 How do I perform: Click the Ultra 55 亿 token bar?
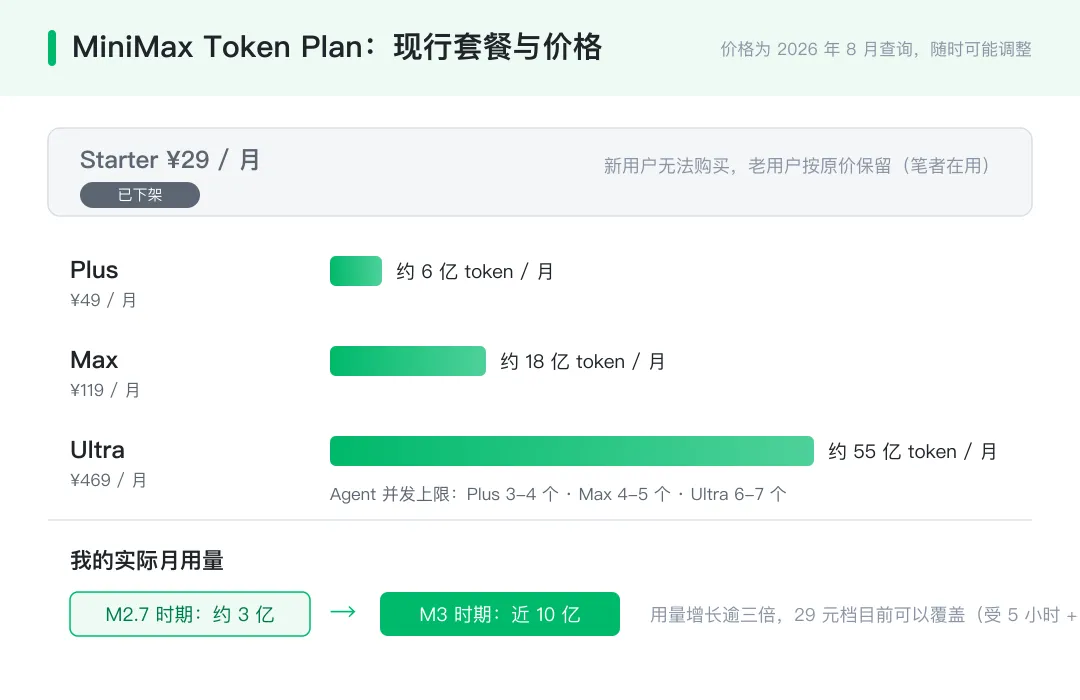(572, 451)
